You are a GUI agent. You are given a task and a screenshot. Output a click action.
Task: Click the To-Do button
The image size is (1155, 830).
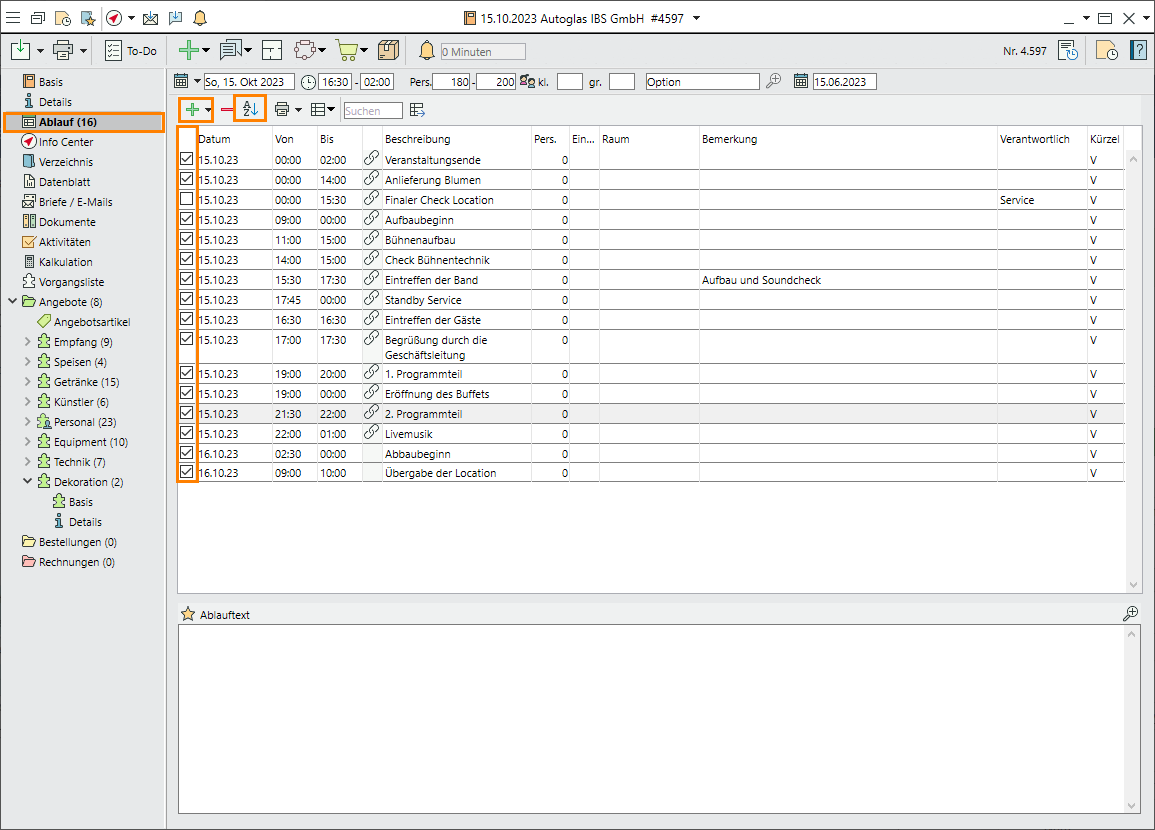(131, 51)
